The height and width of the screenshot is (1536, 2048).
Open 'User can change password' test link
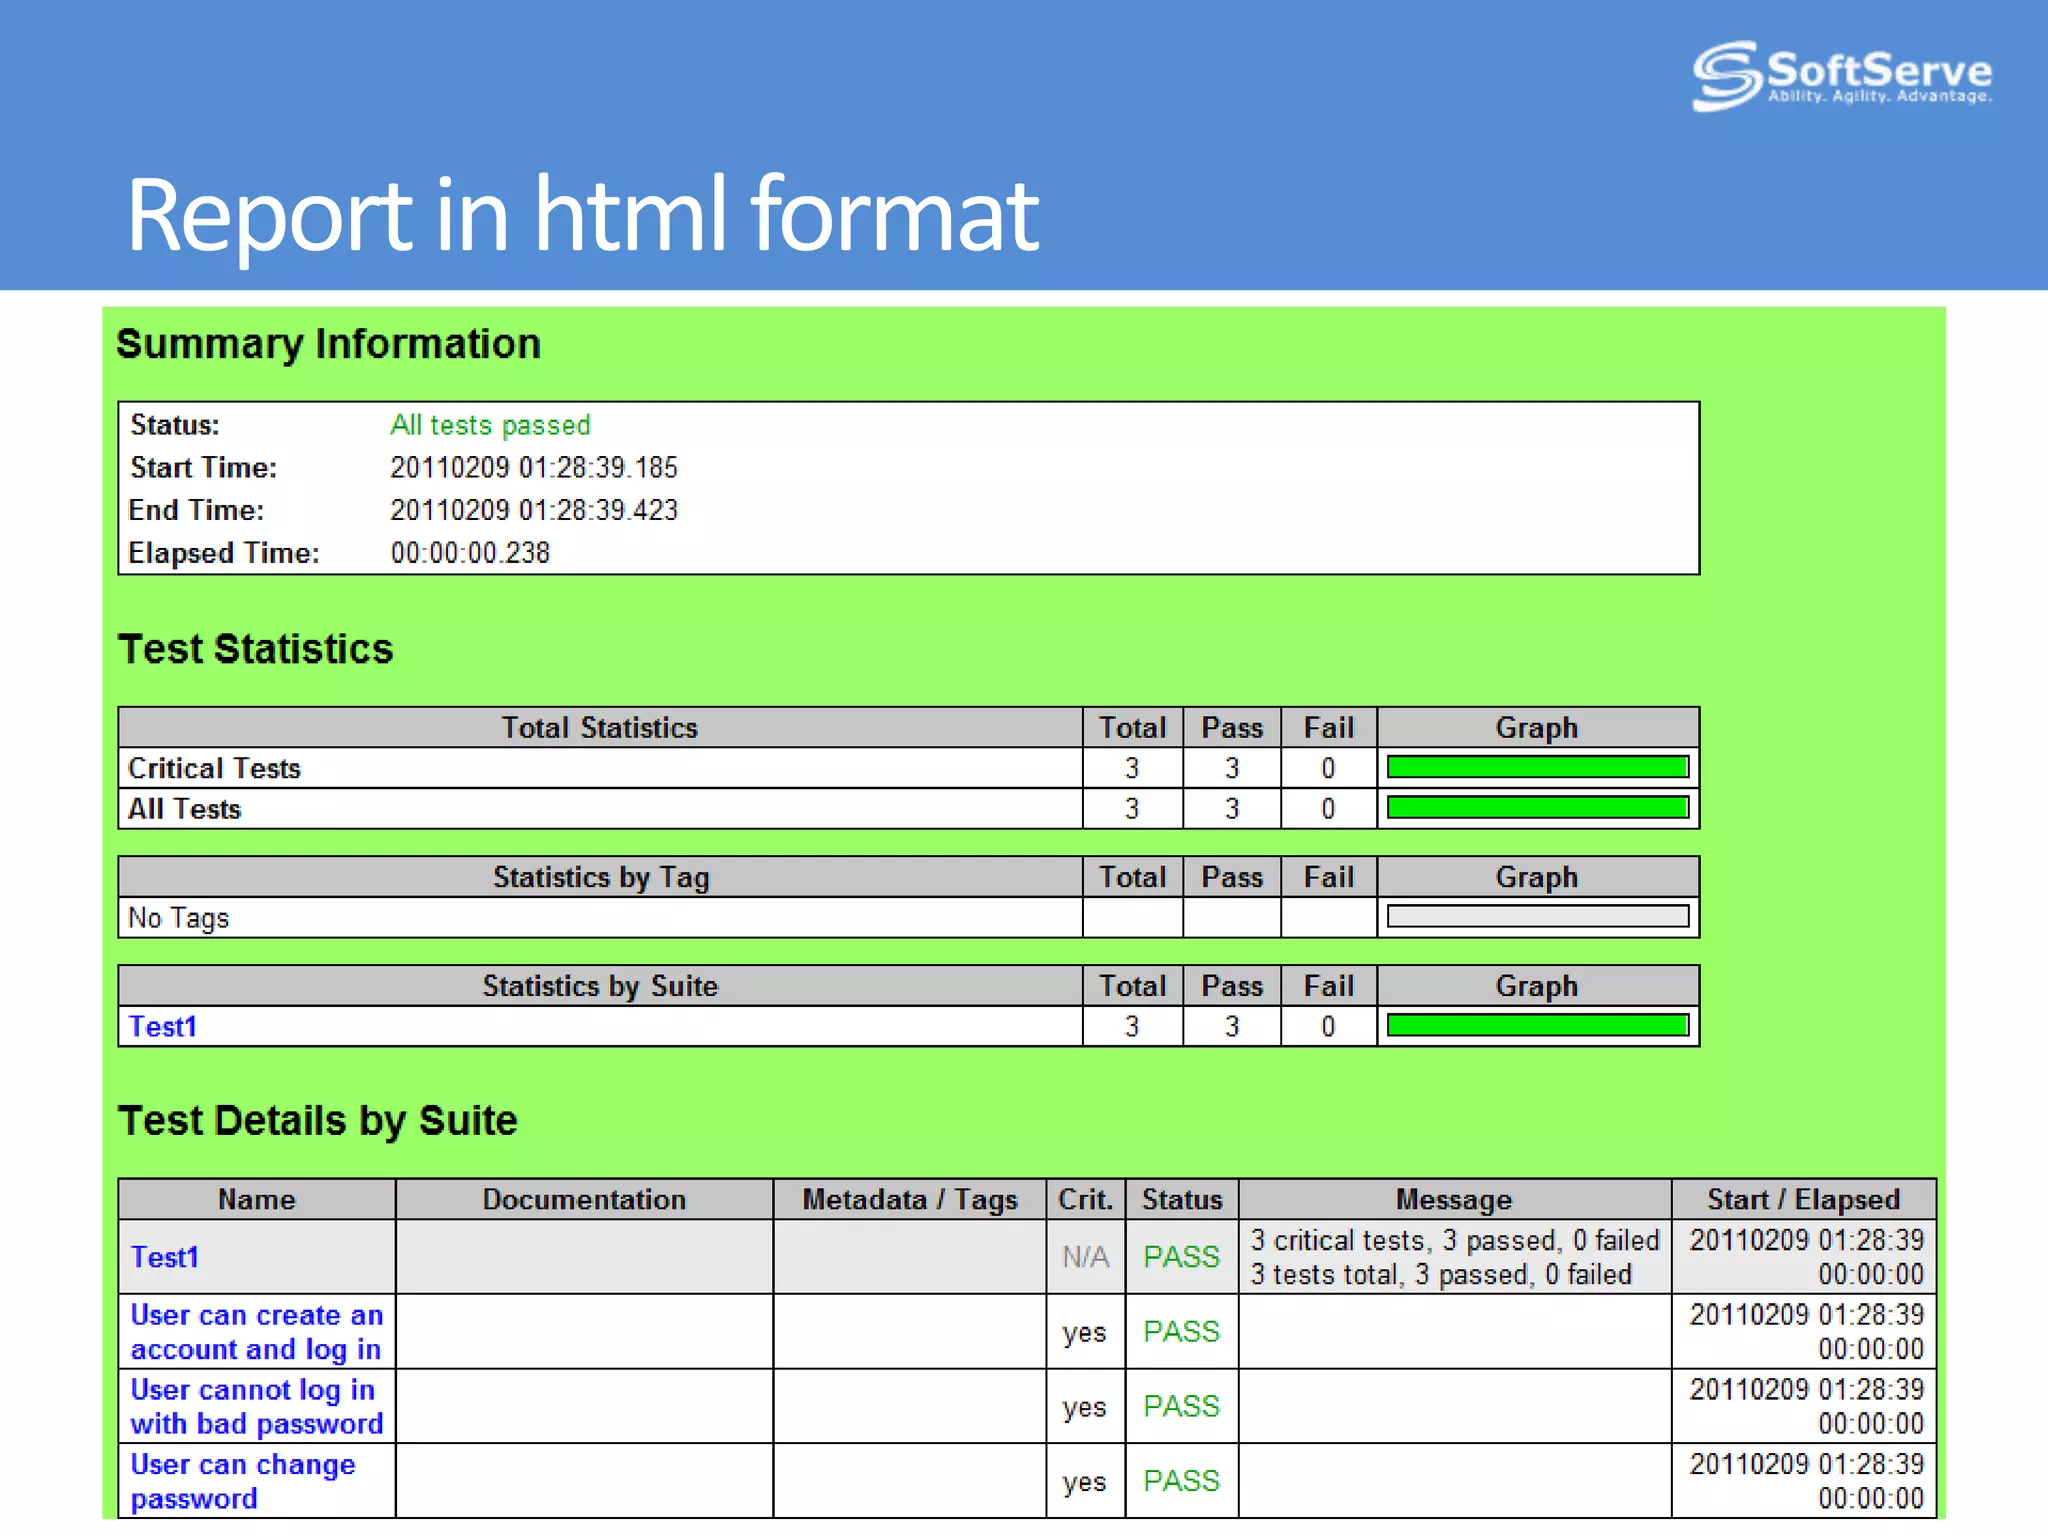243,1481
